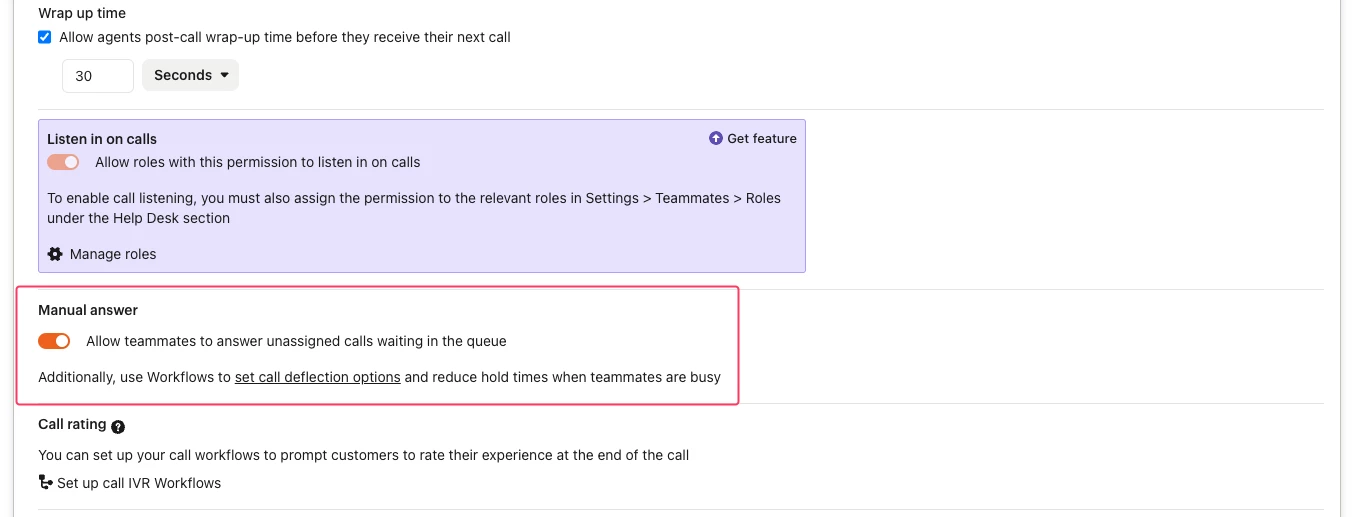Image resolution: width=1356 pixels, height=517 pixels.
Task: Click the IVR Workflows branch icon
Action: pos(45,483)
